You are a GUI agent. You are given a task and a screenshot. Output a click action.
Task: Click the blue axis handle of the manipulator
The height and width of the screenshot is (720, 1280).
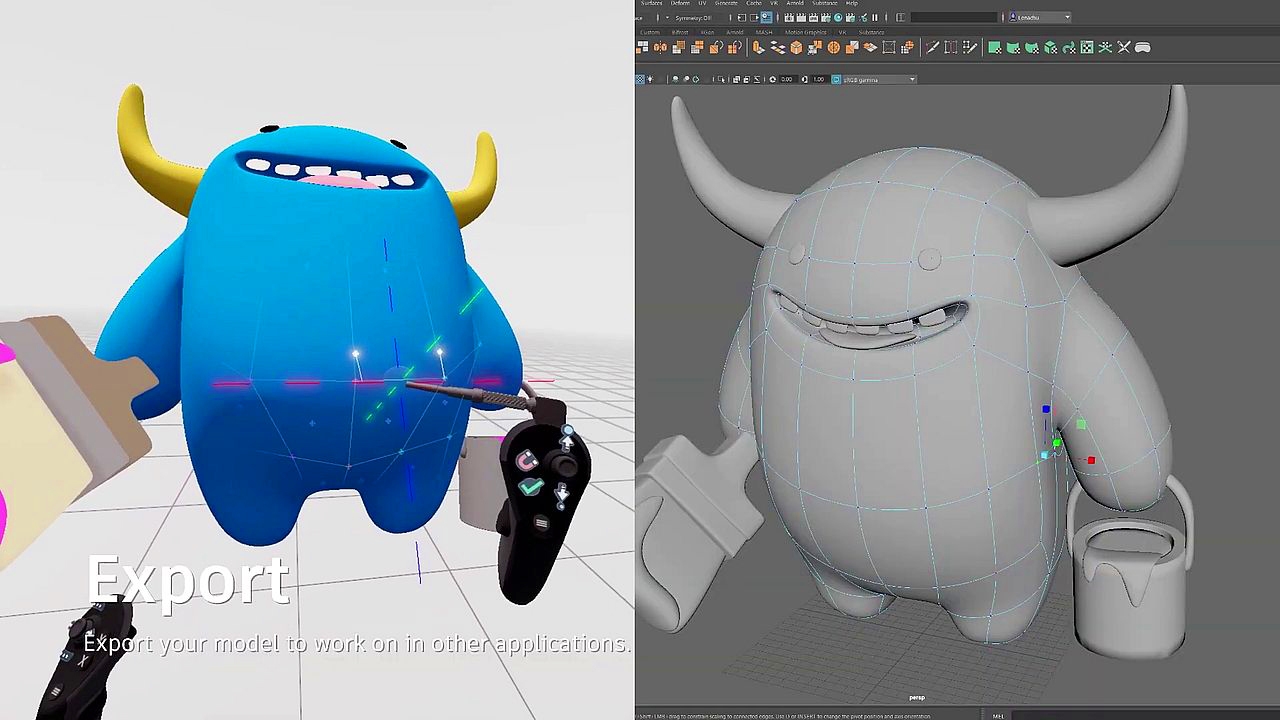pyautogui.click(x=1046, y=409)
